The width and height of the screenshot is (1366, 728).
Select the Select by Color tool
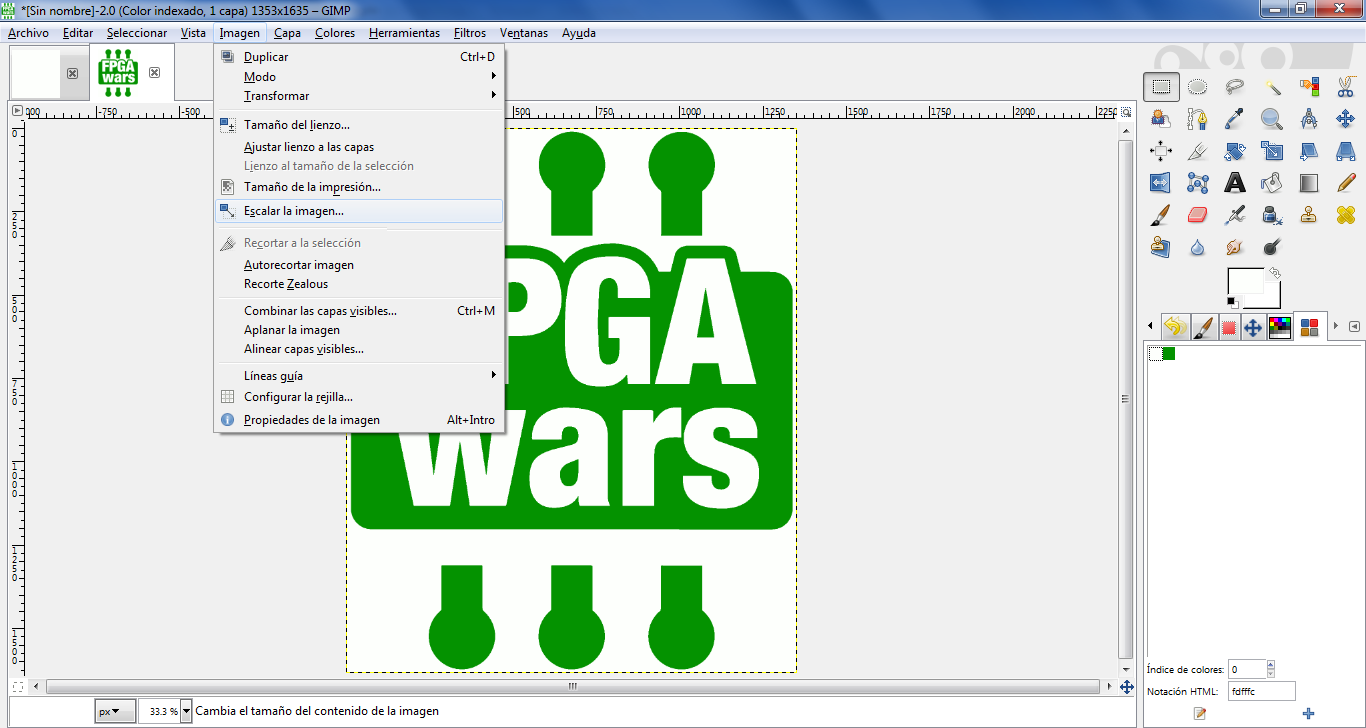tap(1309, 87)
